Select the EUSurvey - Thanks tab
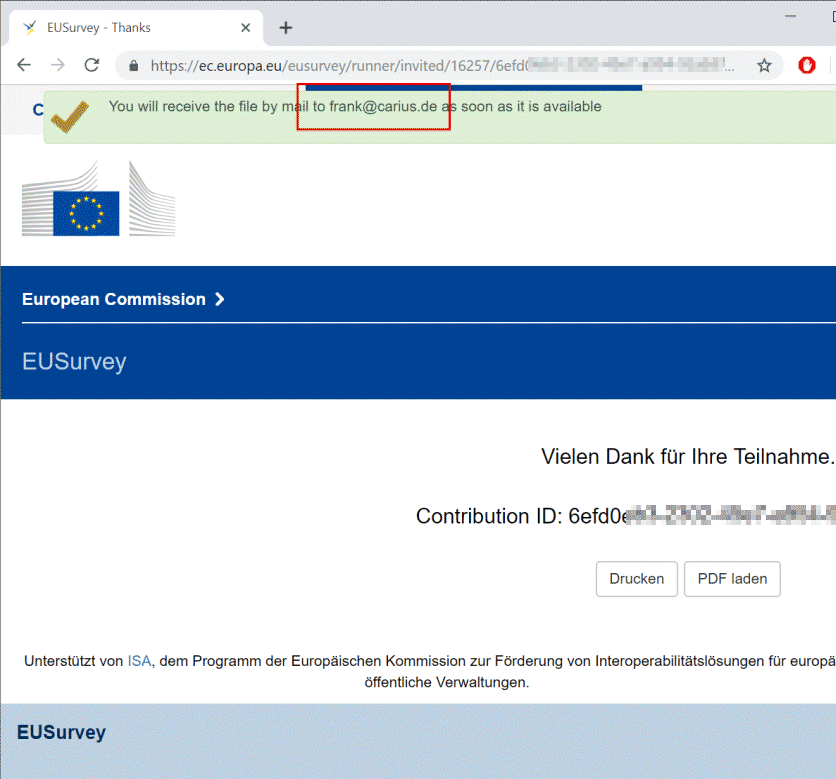The image size is (836, 779). pyautogui.click(x=136, y=28)
